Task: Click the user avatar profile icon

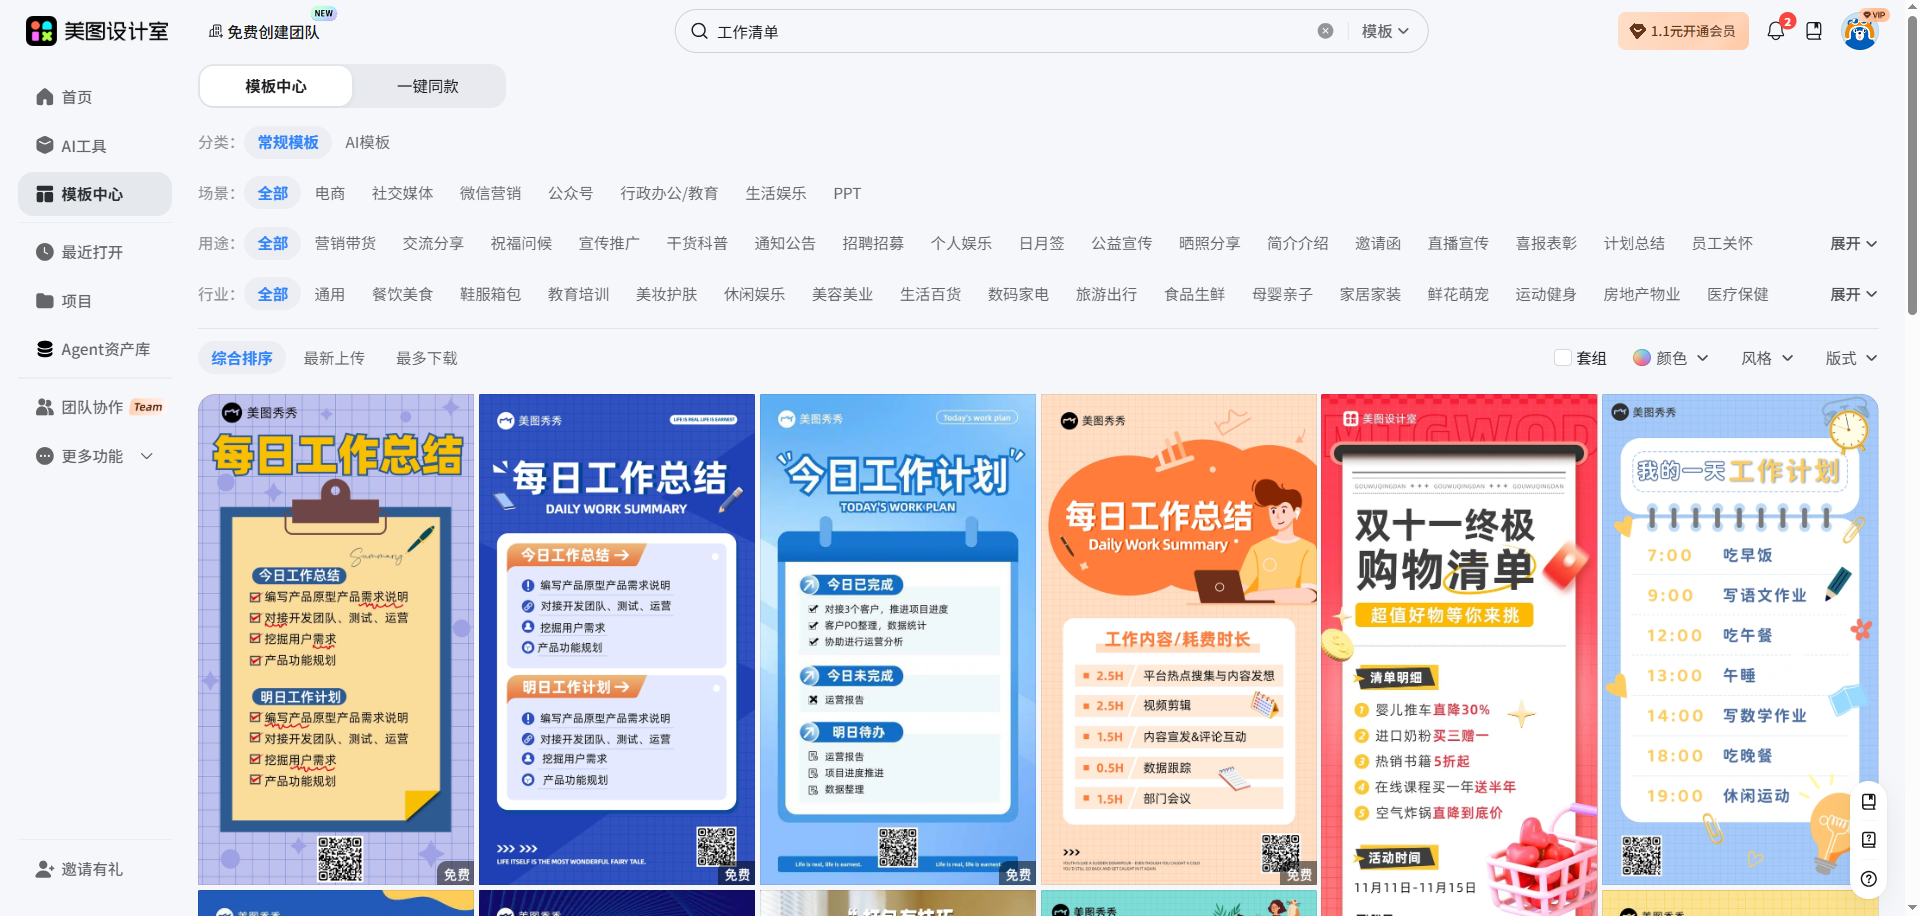Action: coord(1859,32)
